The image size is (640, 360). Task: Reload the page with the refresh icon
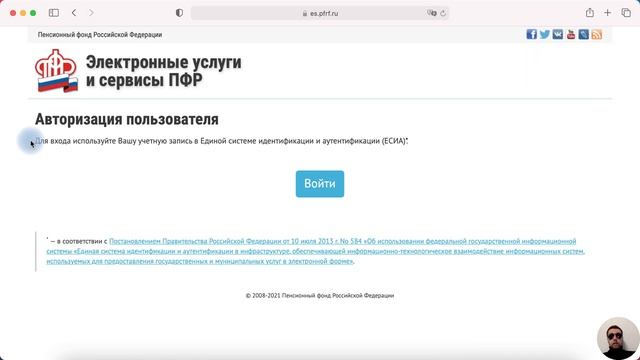click(x=443, y=13)
